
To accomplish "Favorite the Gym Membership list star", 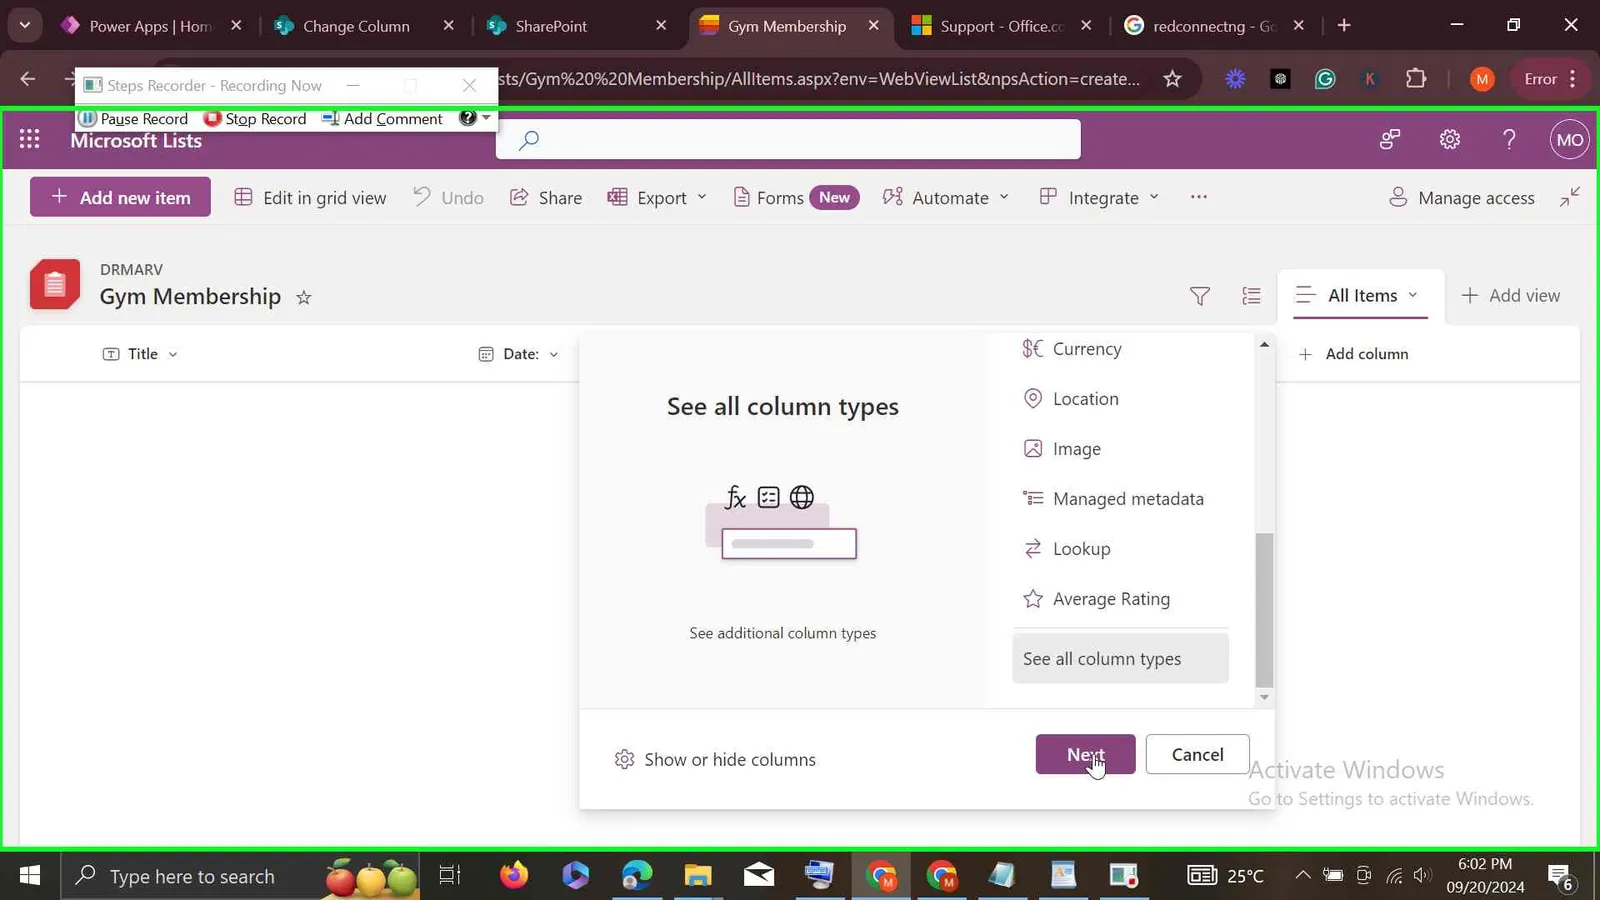I will click(304, 297).
